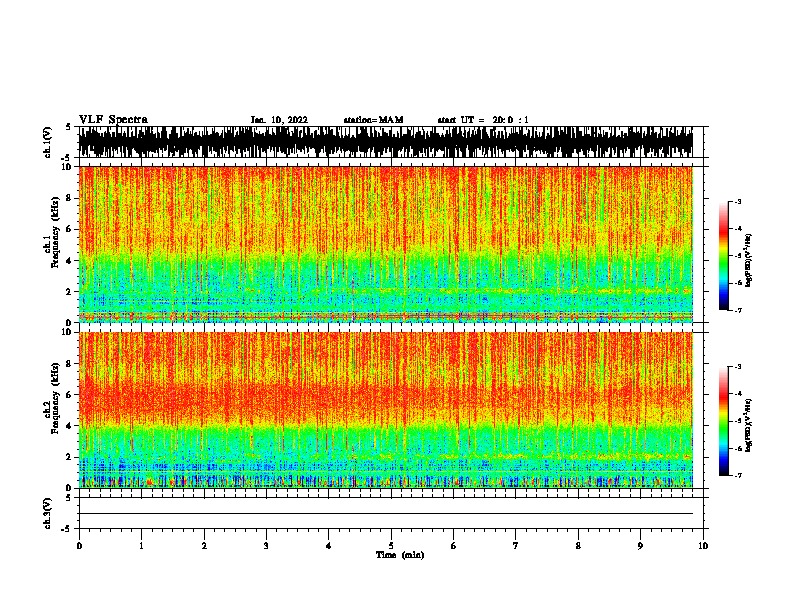Click the time axis tick label "1"
Viewport: 792px width, 612px height.
[x=141, y=546]
